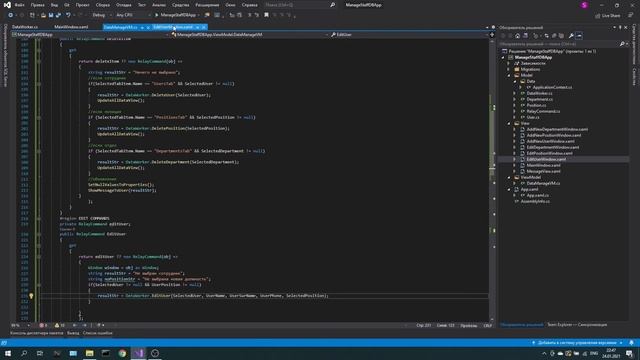This screenshot has height=360, width=640.
Task: Open the Отладка menu
Action: pyautogui.click(x=123, y=5)
